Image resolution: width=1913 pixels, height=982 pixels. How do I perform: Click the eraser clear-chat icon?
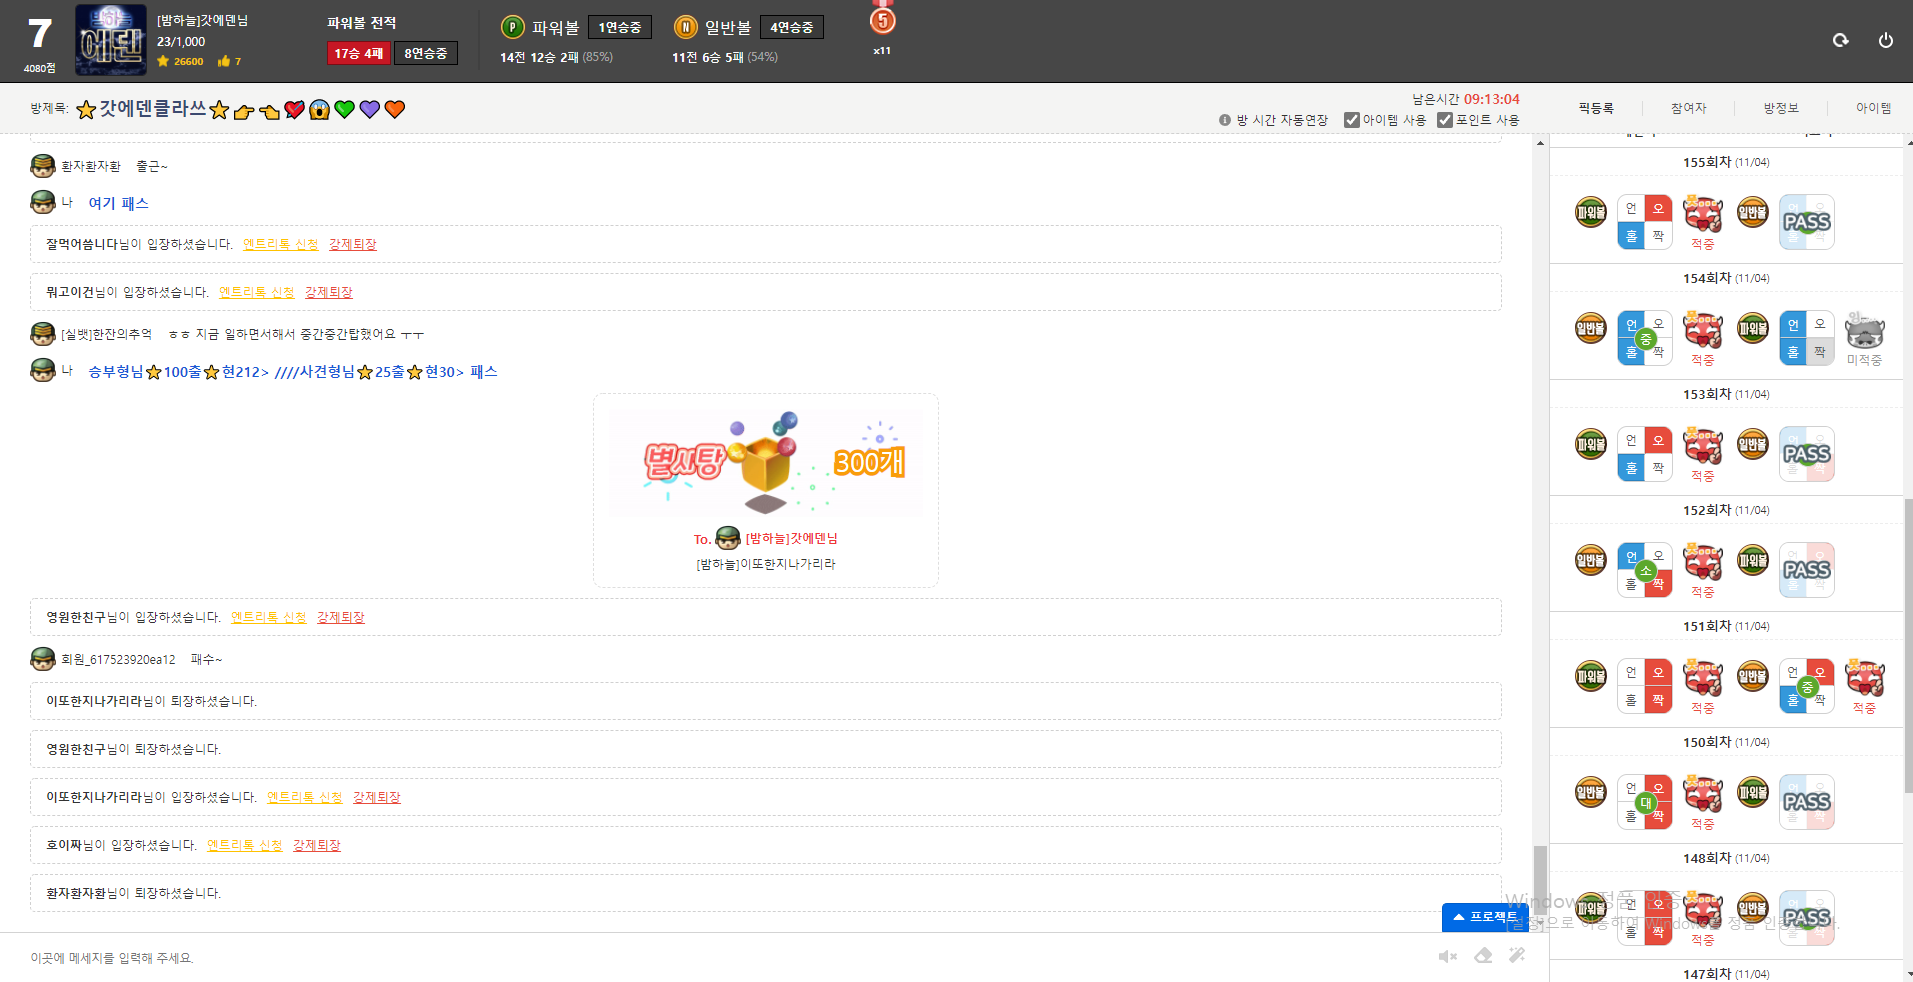(1483, 956)
